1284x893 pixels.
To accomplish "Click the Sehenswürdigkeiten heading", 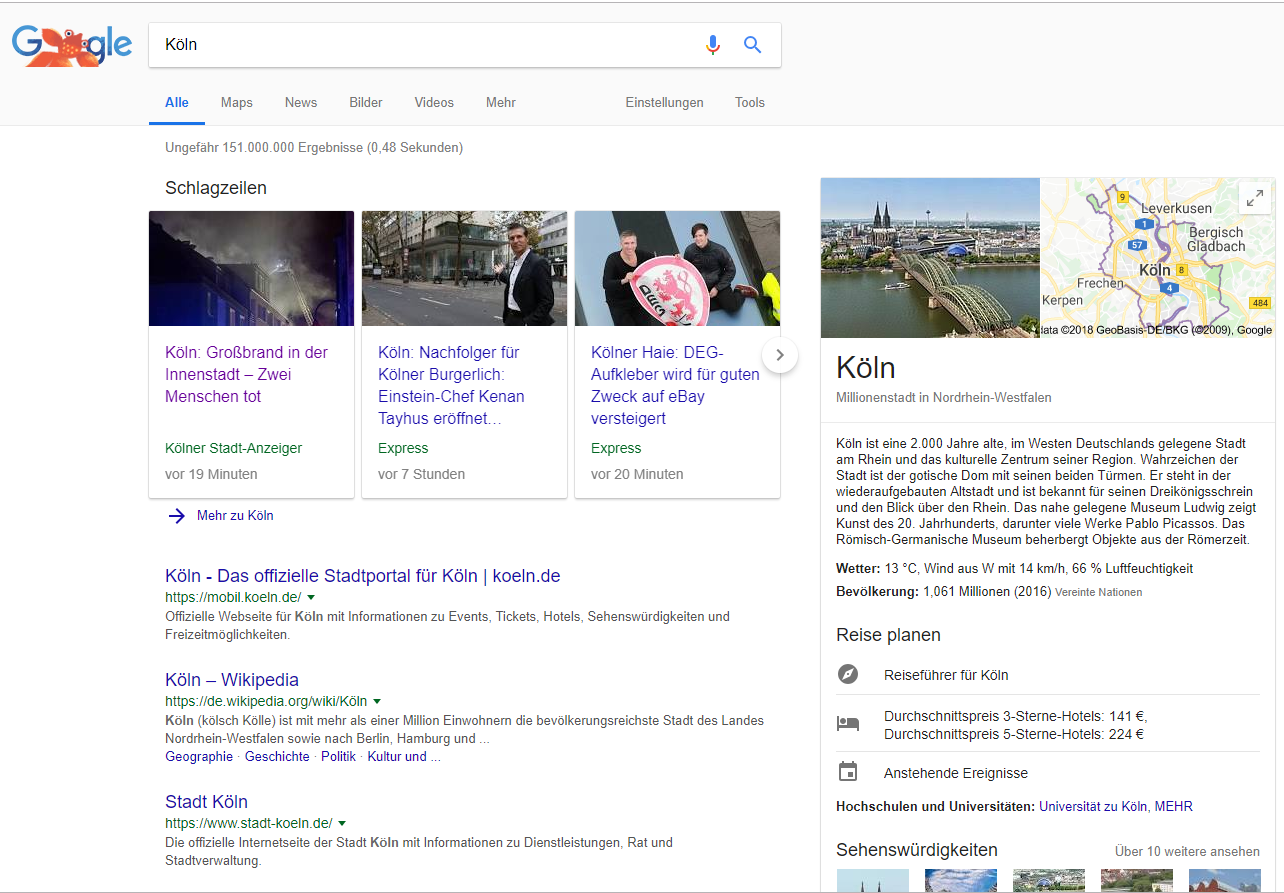I will (x=917, y=850).
